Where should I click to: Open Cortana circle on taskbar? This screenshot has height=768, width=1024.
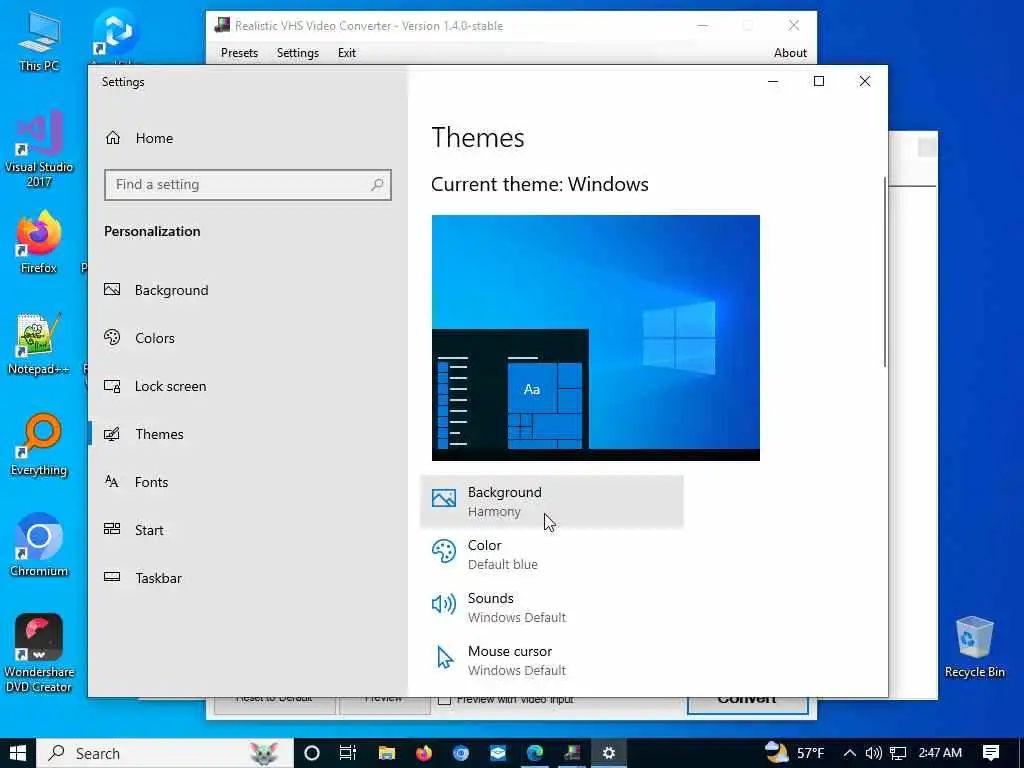tap(312, 753)
